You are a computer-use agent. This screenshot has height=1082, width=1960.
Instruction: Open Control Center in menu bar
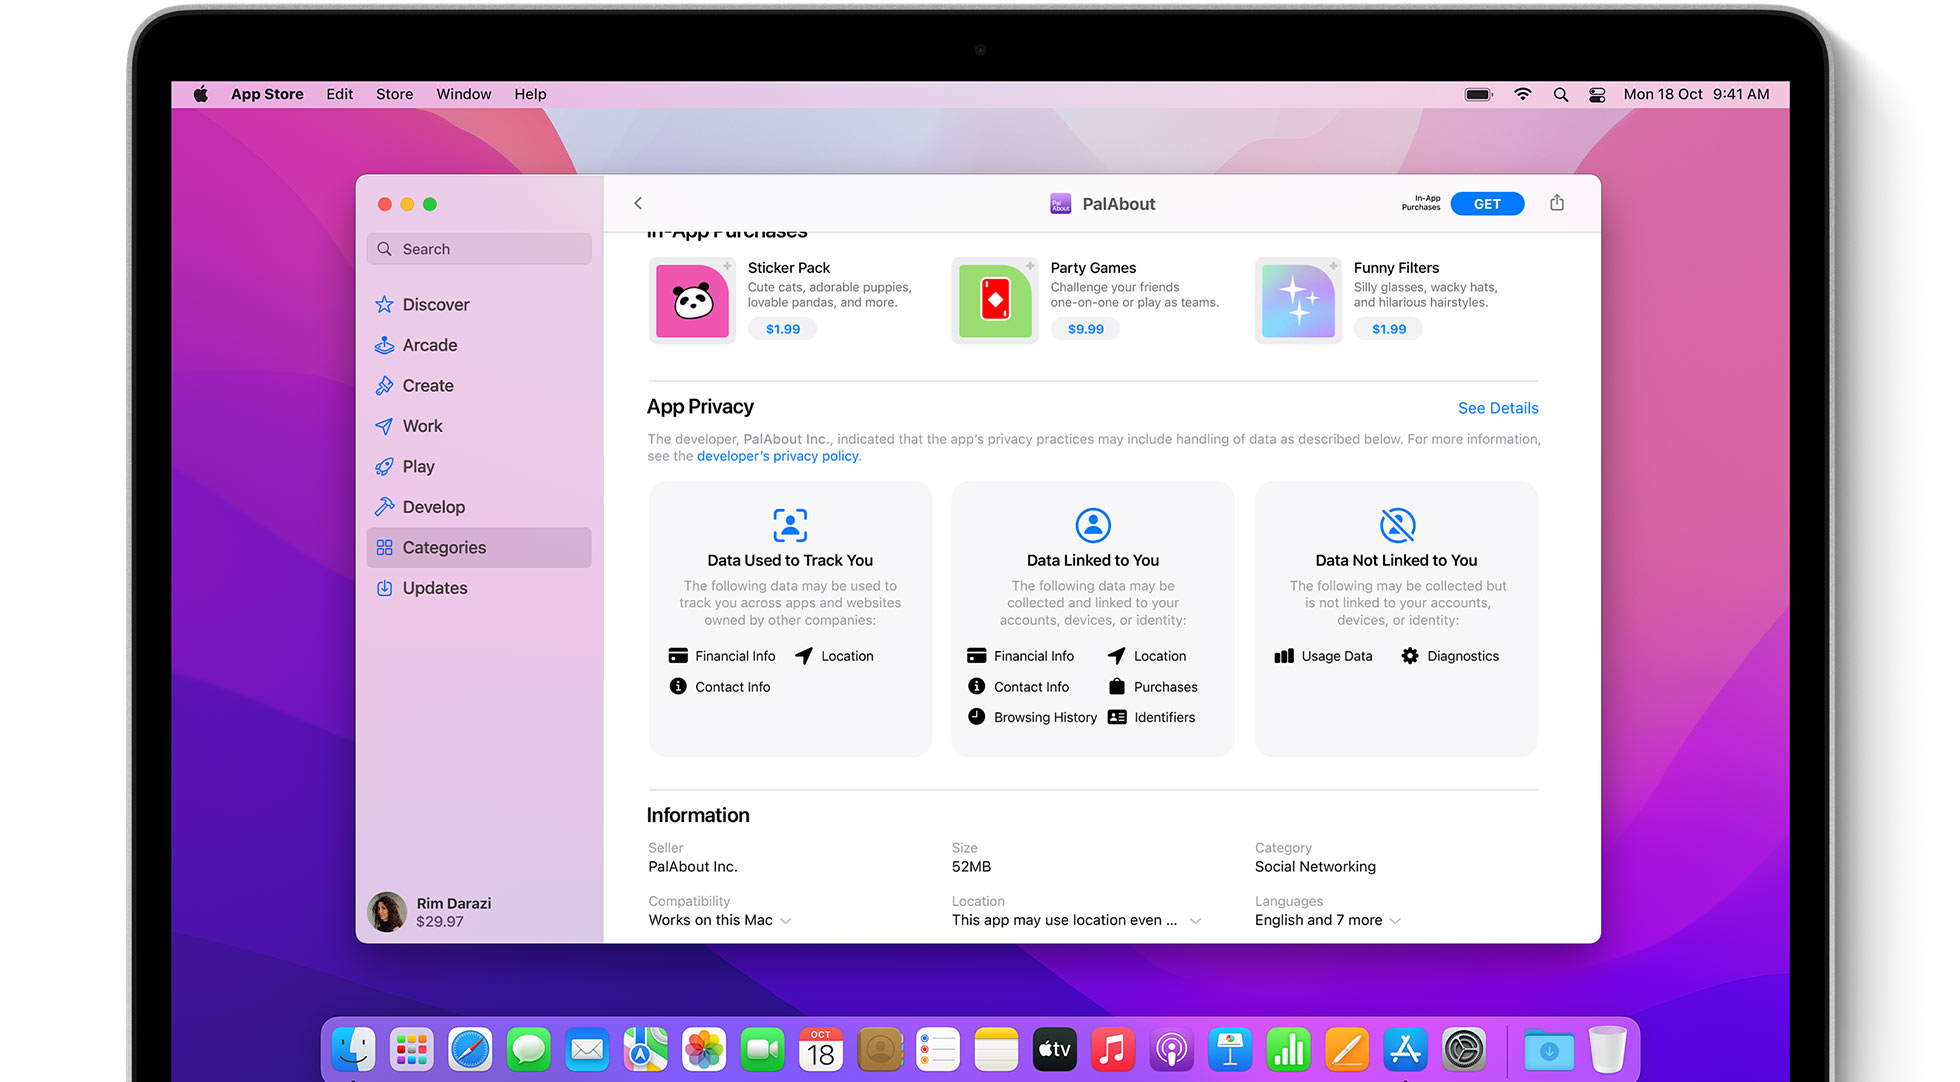(1597, 94)
